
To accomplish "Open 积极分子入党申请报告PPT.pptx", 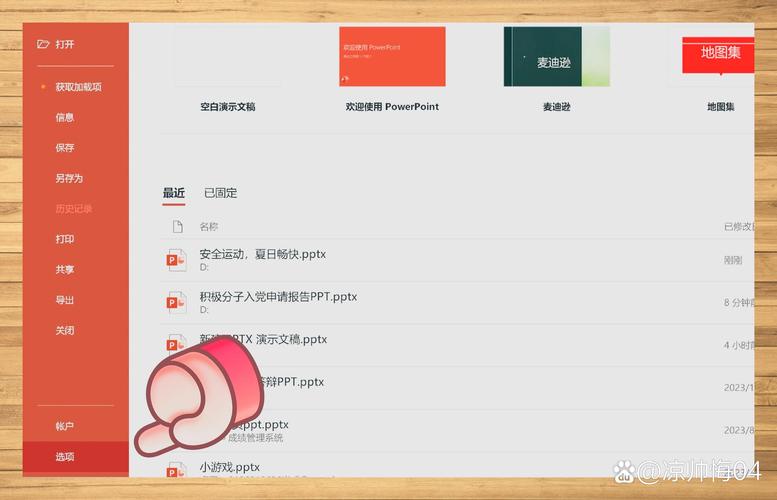I will click(x=457, y=303).
